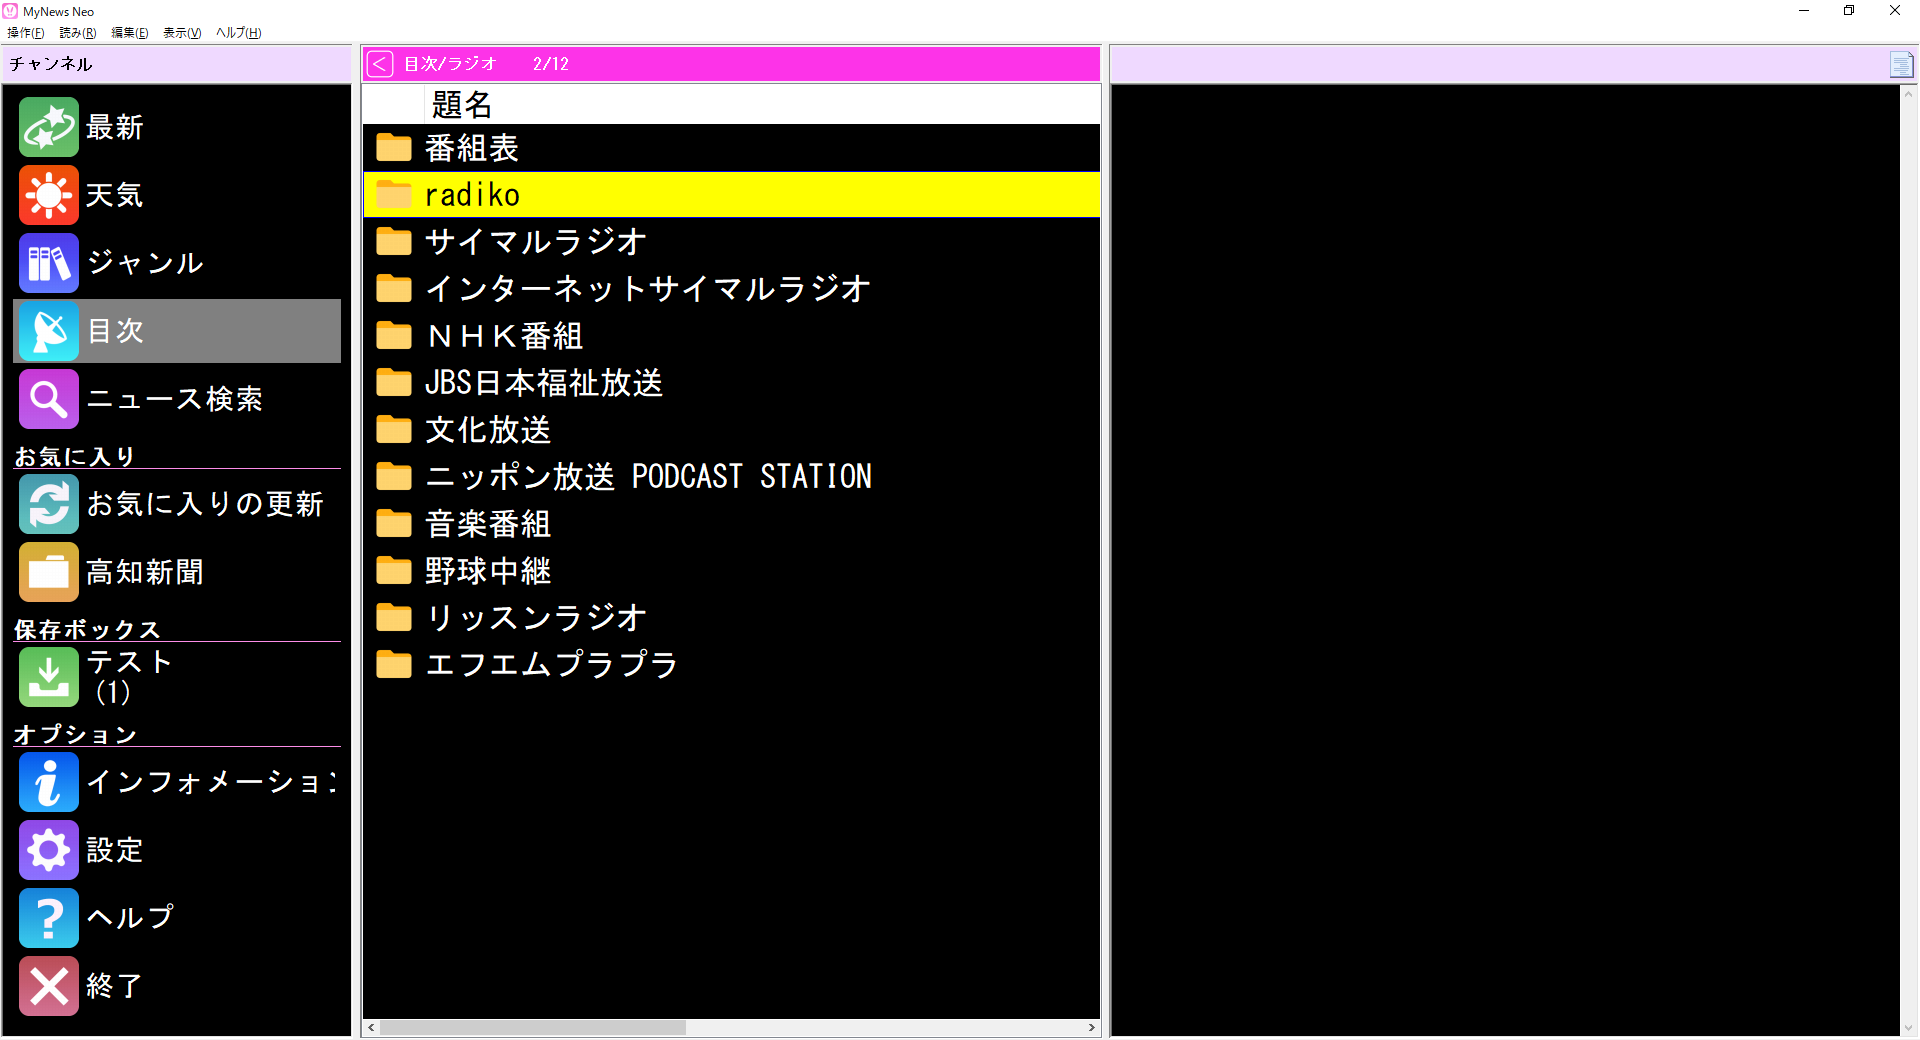1920x1040 pixels.
Task: Open 設定 with the gear icon
Action: click(48, 850)
